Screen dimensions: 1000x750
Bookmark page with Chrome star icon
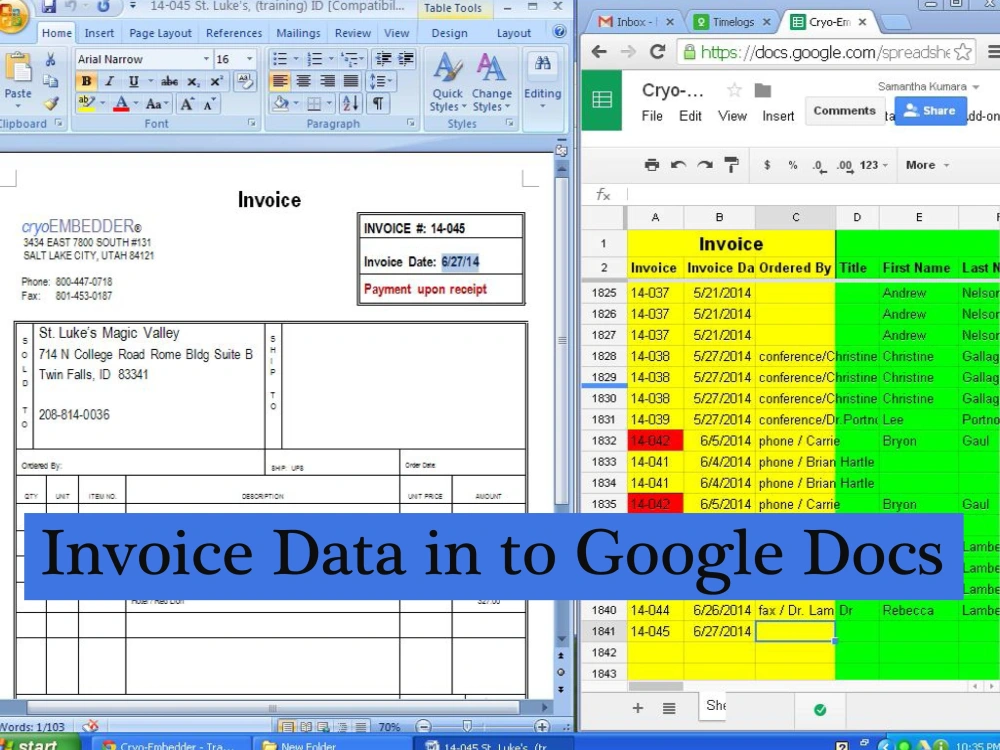point(962,52)
